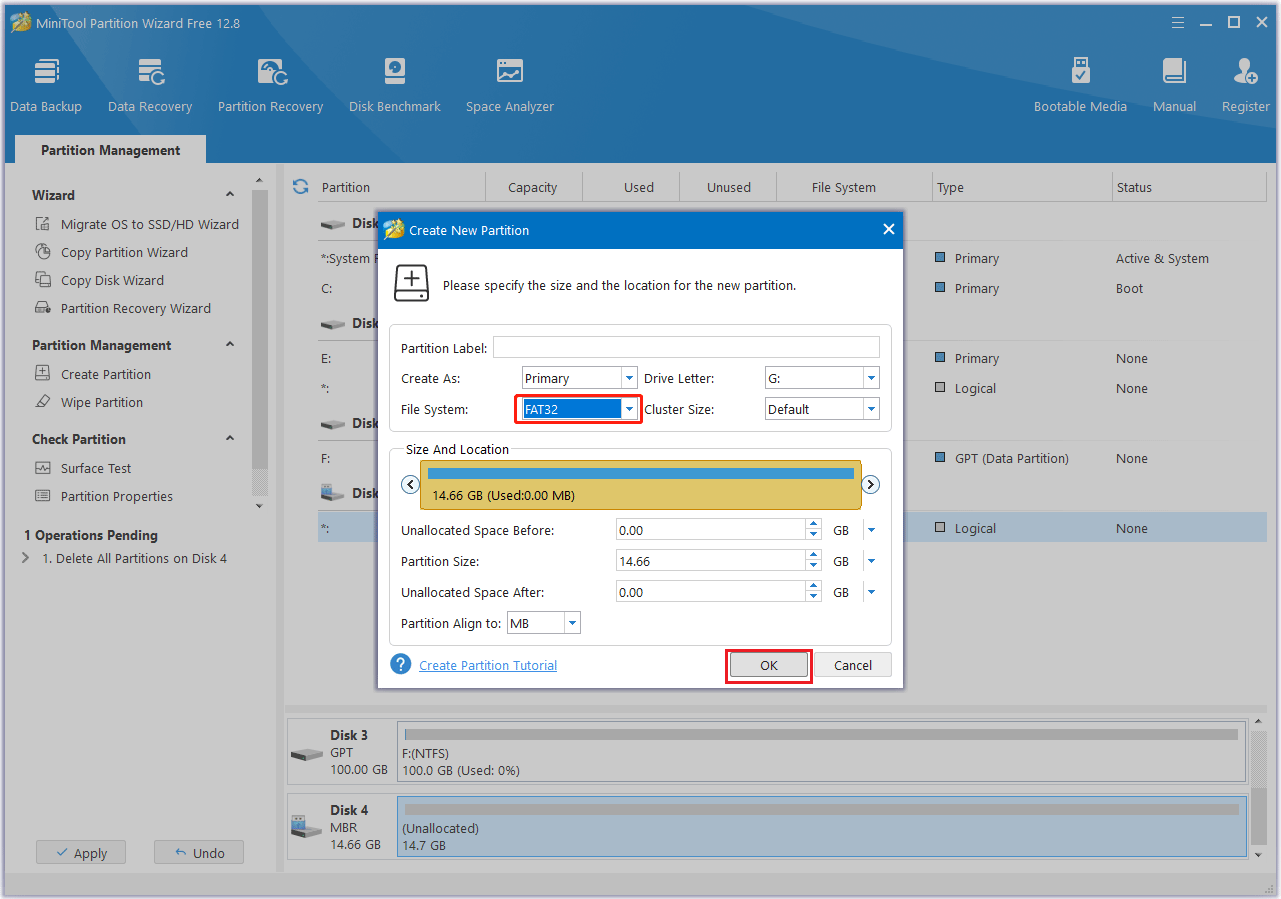
Task: Open Disk Benchmark
Action: (x=395, y=85)
